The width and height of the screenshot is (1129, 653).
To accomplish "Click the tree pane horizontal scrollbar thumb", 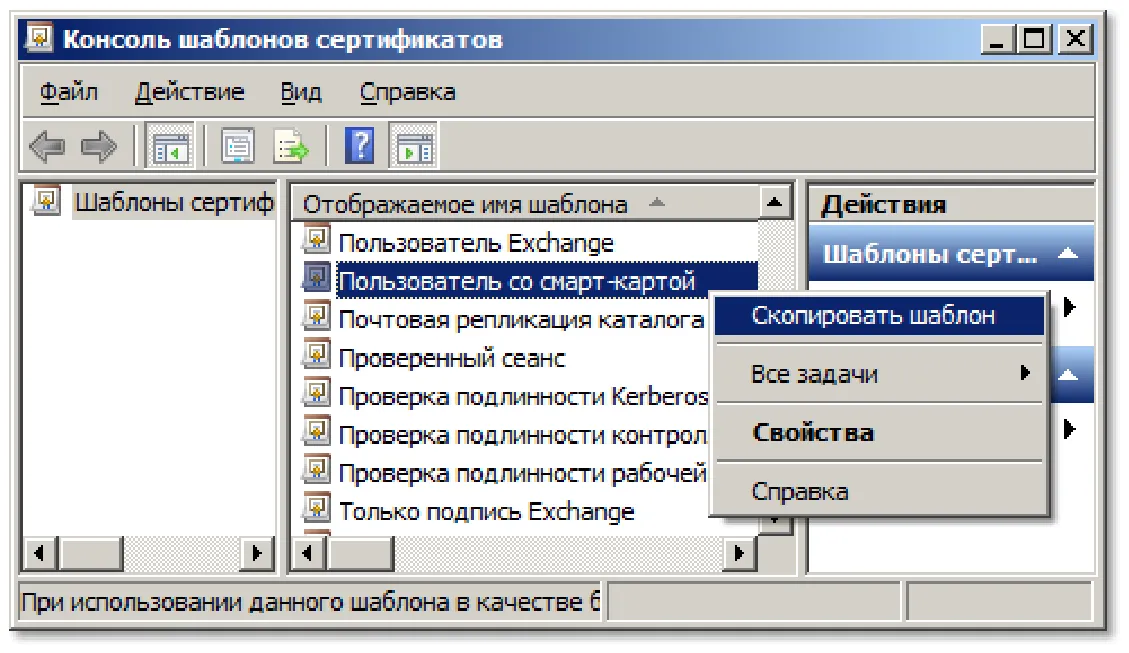I will click(89, 553).
